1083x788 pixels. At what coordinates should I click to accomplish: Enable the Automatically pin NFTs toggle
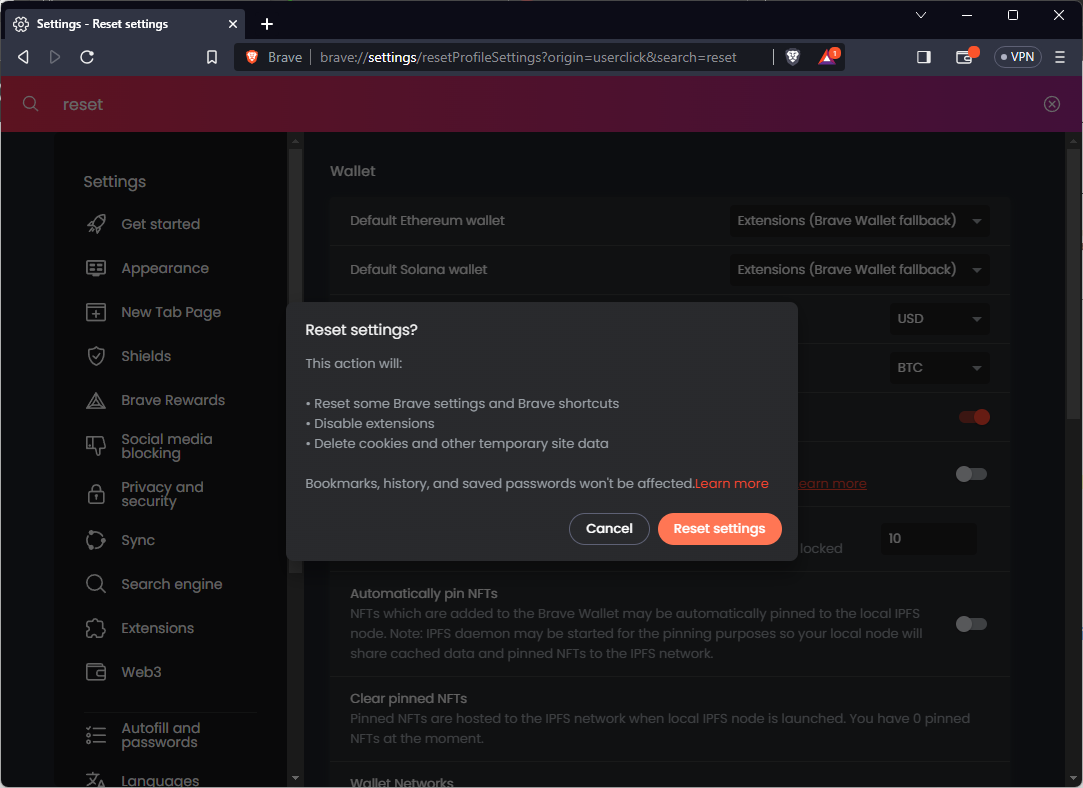click(970, 624)
